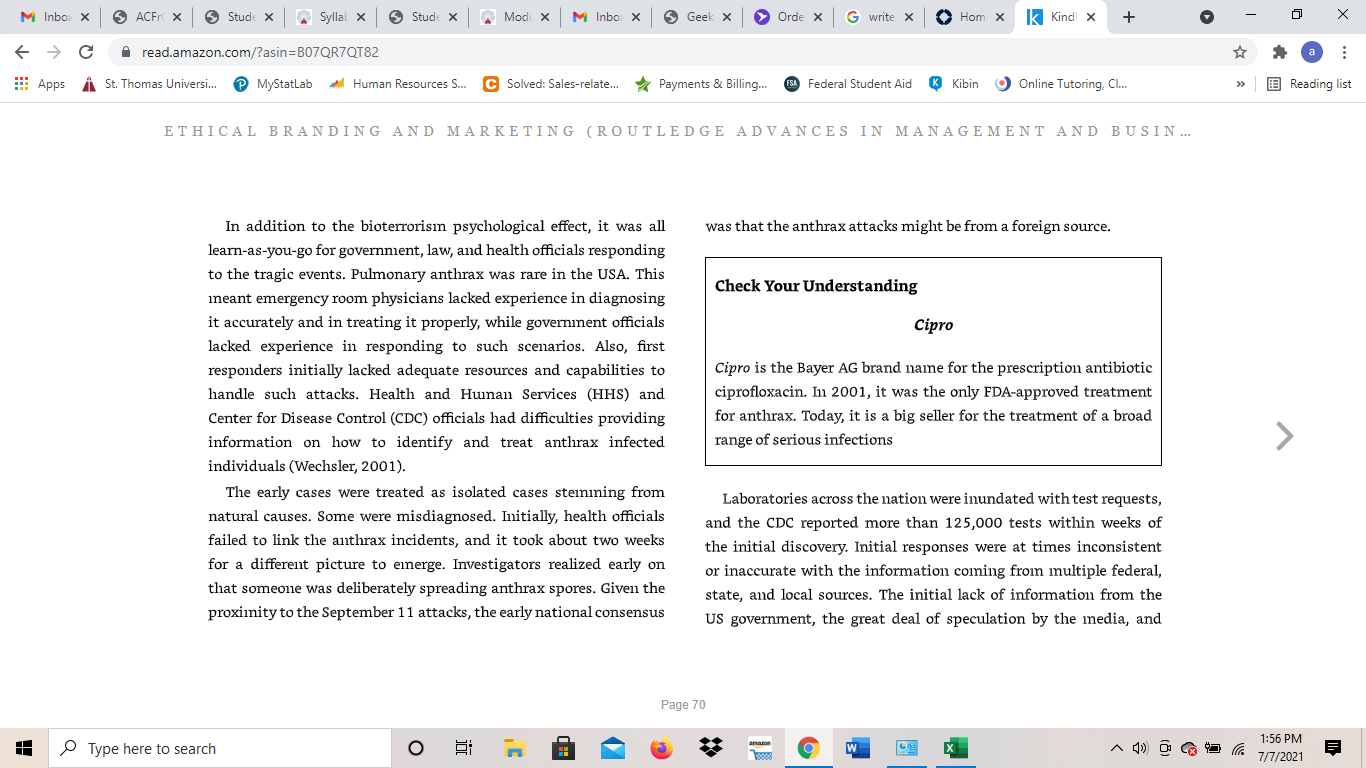Image resolution: width=1366 pixels, height=768 pixels.
Task: Open the Federal Student Aid bookmark
Action: [848, 84]
